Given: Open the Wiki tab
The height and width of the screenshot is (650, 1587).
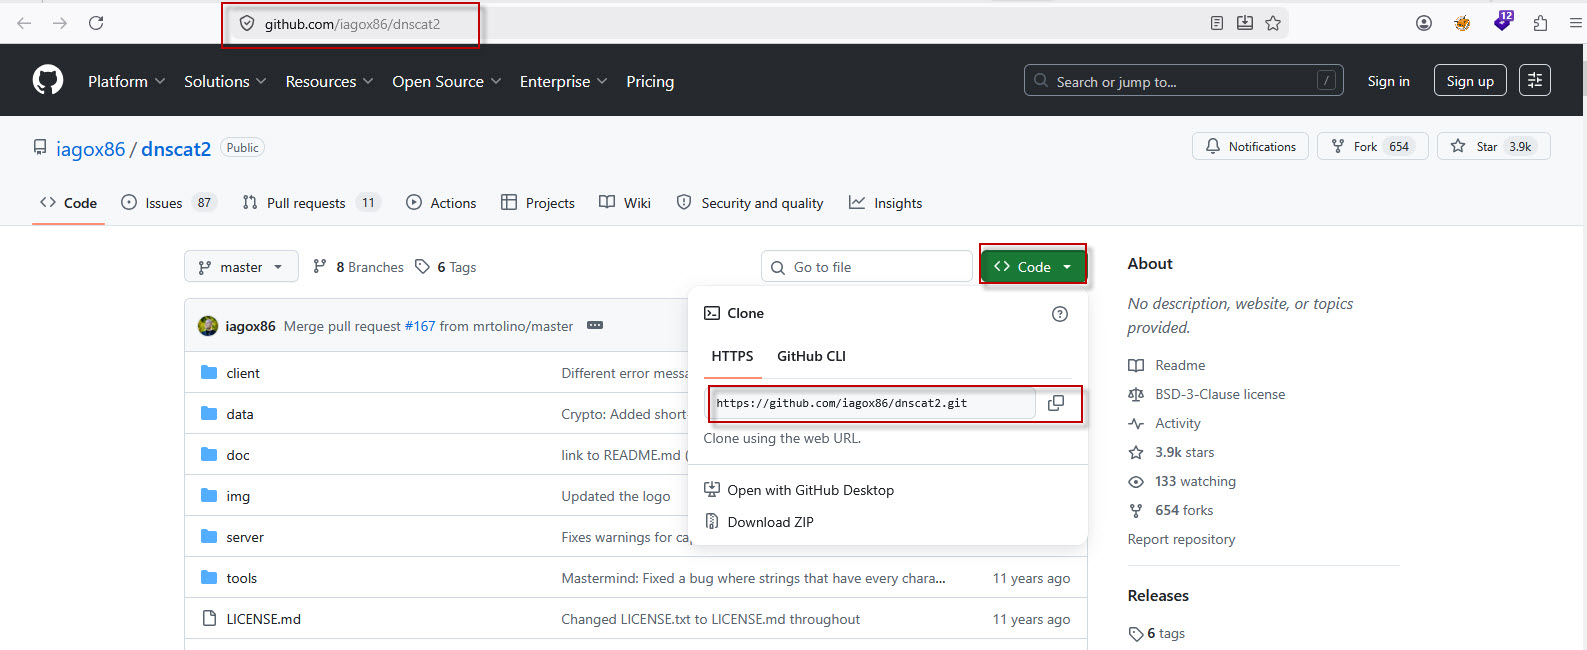Looking at the screenshot, I should point(625,203).
